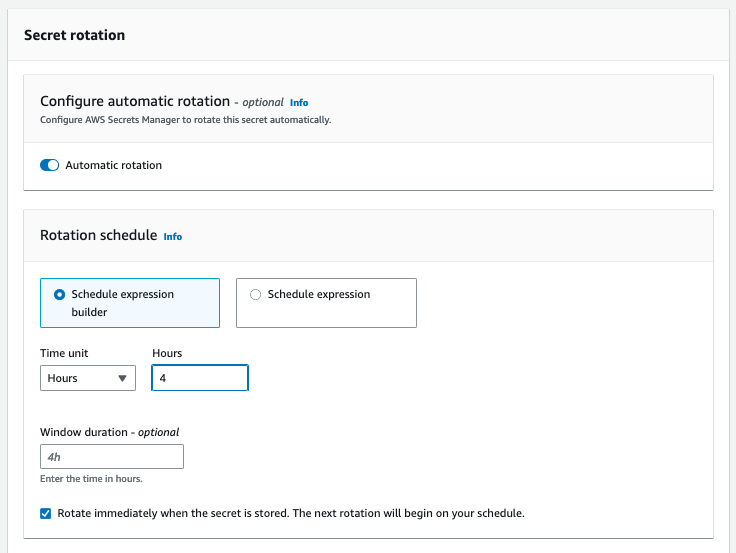
Task: Click into the Window duration field
Action: (112, 456)
